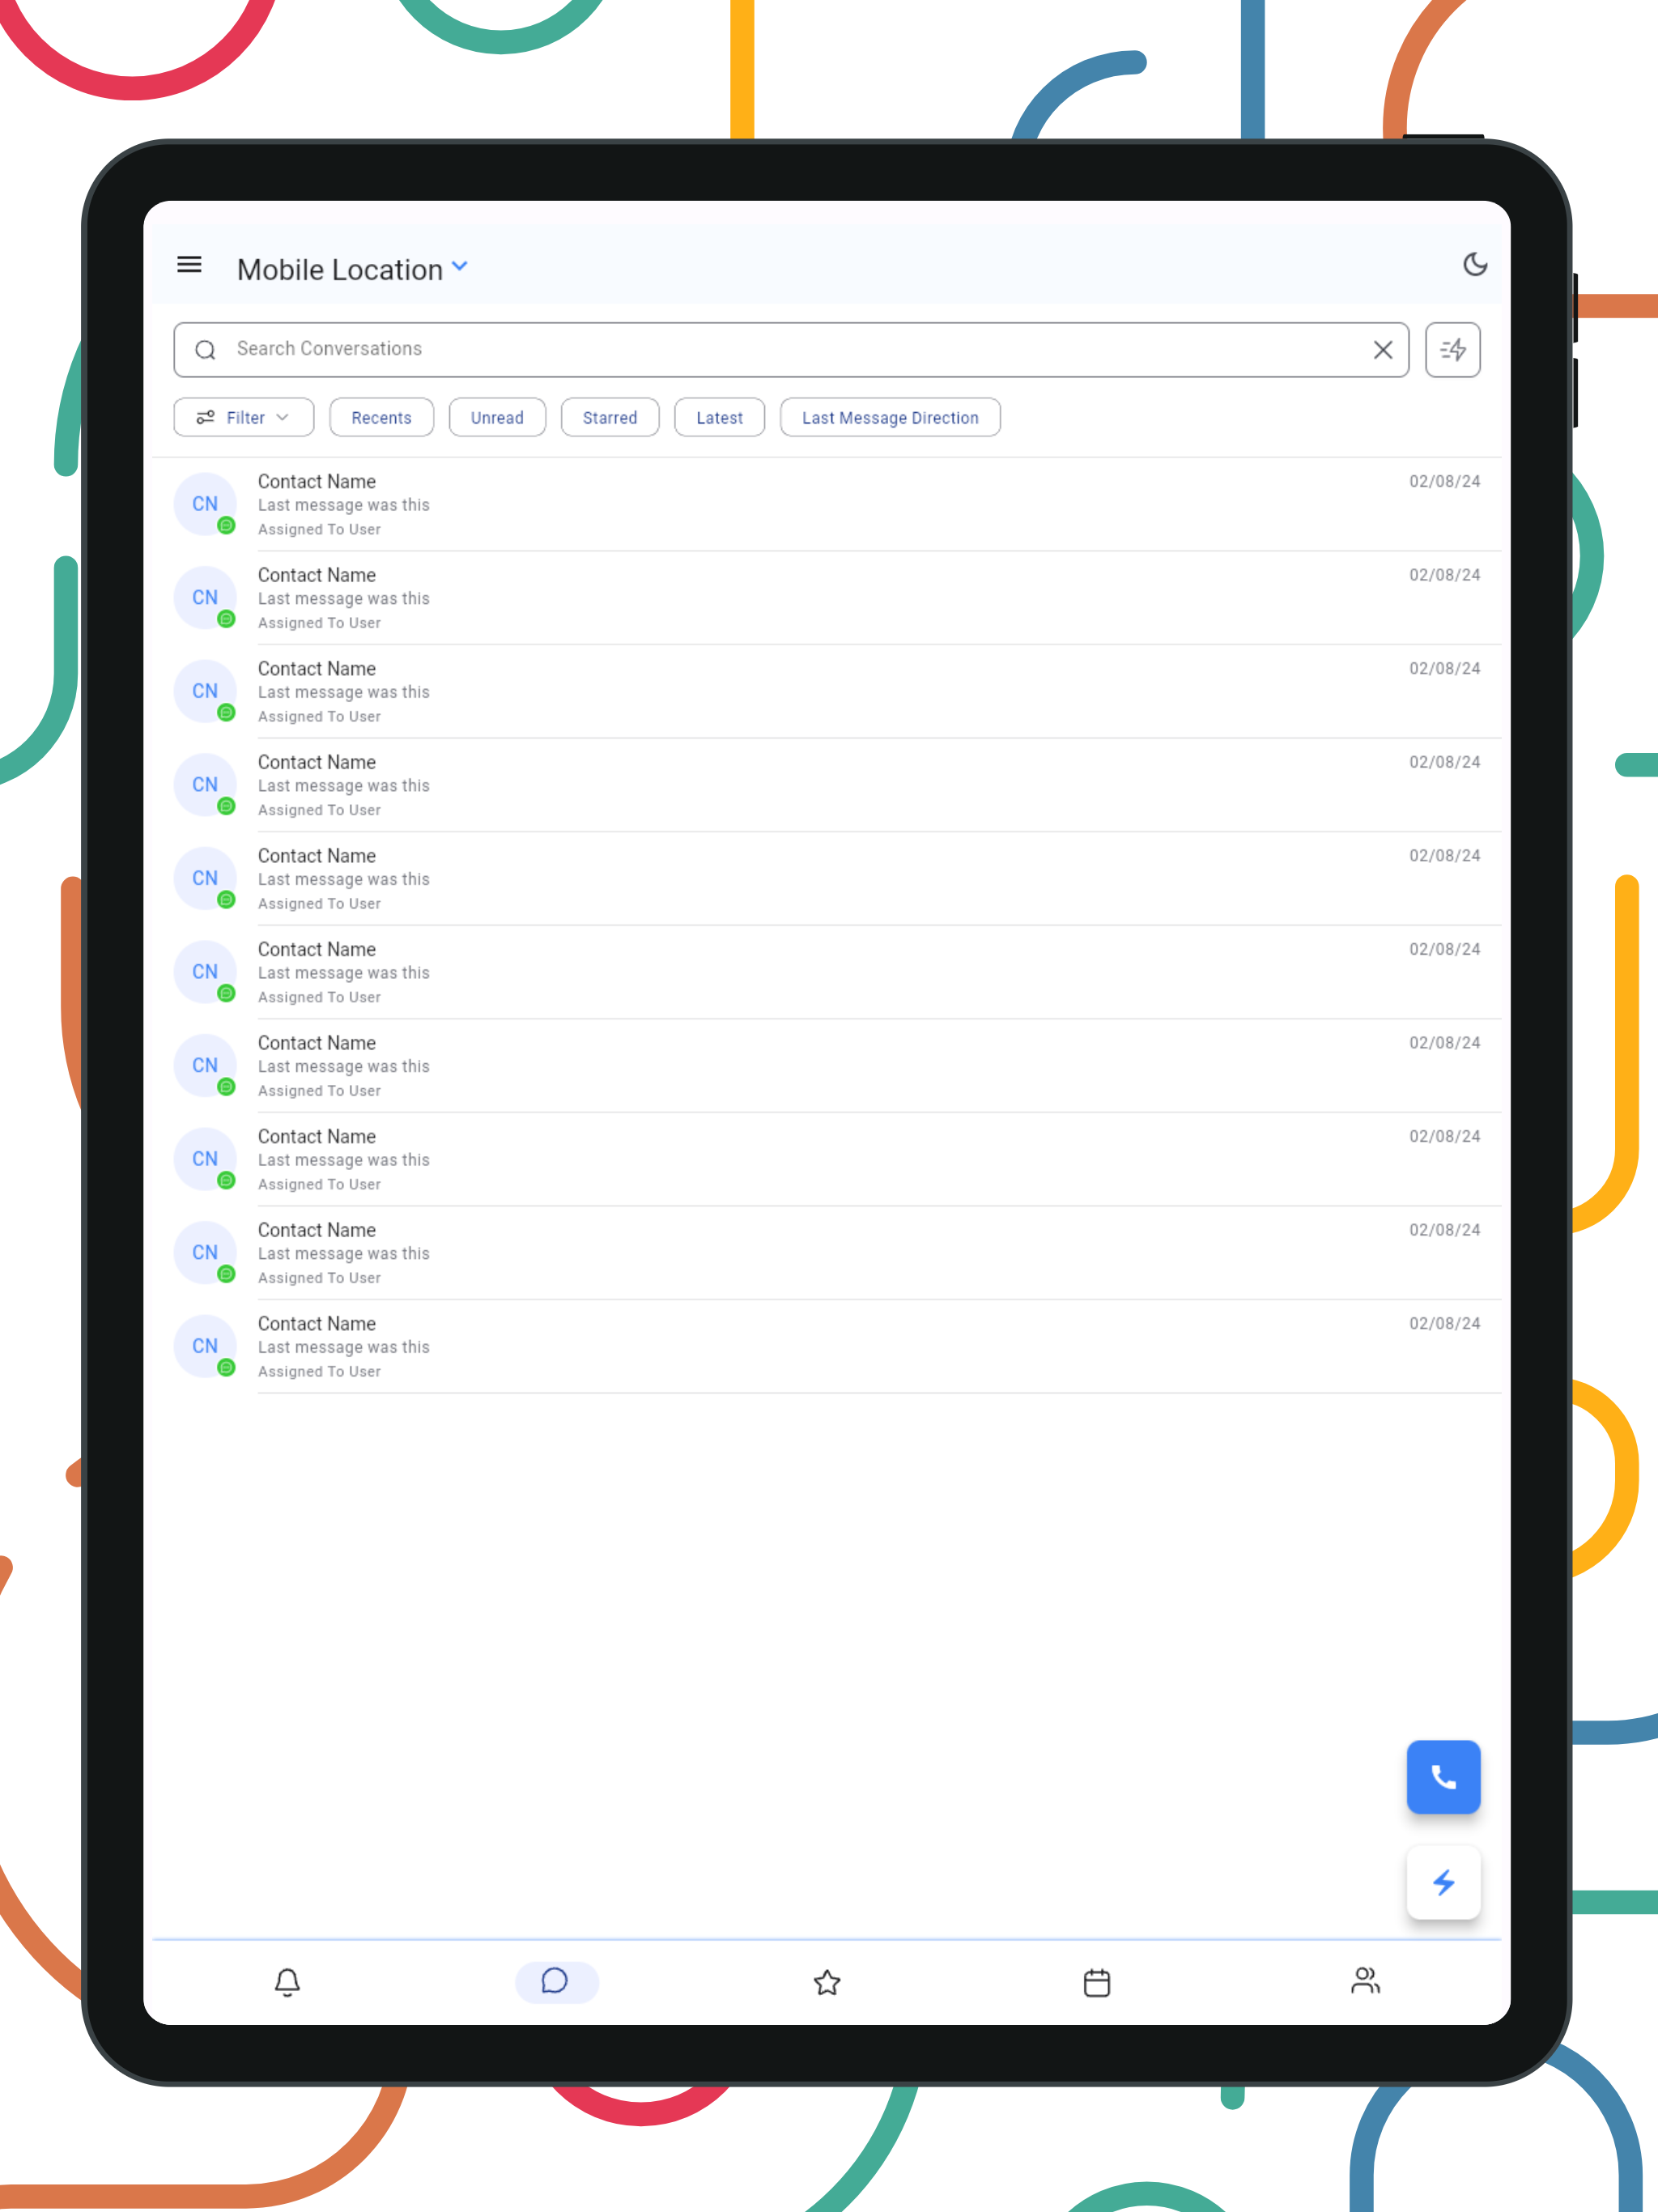
Task: Open Starred star tab in bottom bar
Action: (x=827, y=1982)
